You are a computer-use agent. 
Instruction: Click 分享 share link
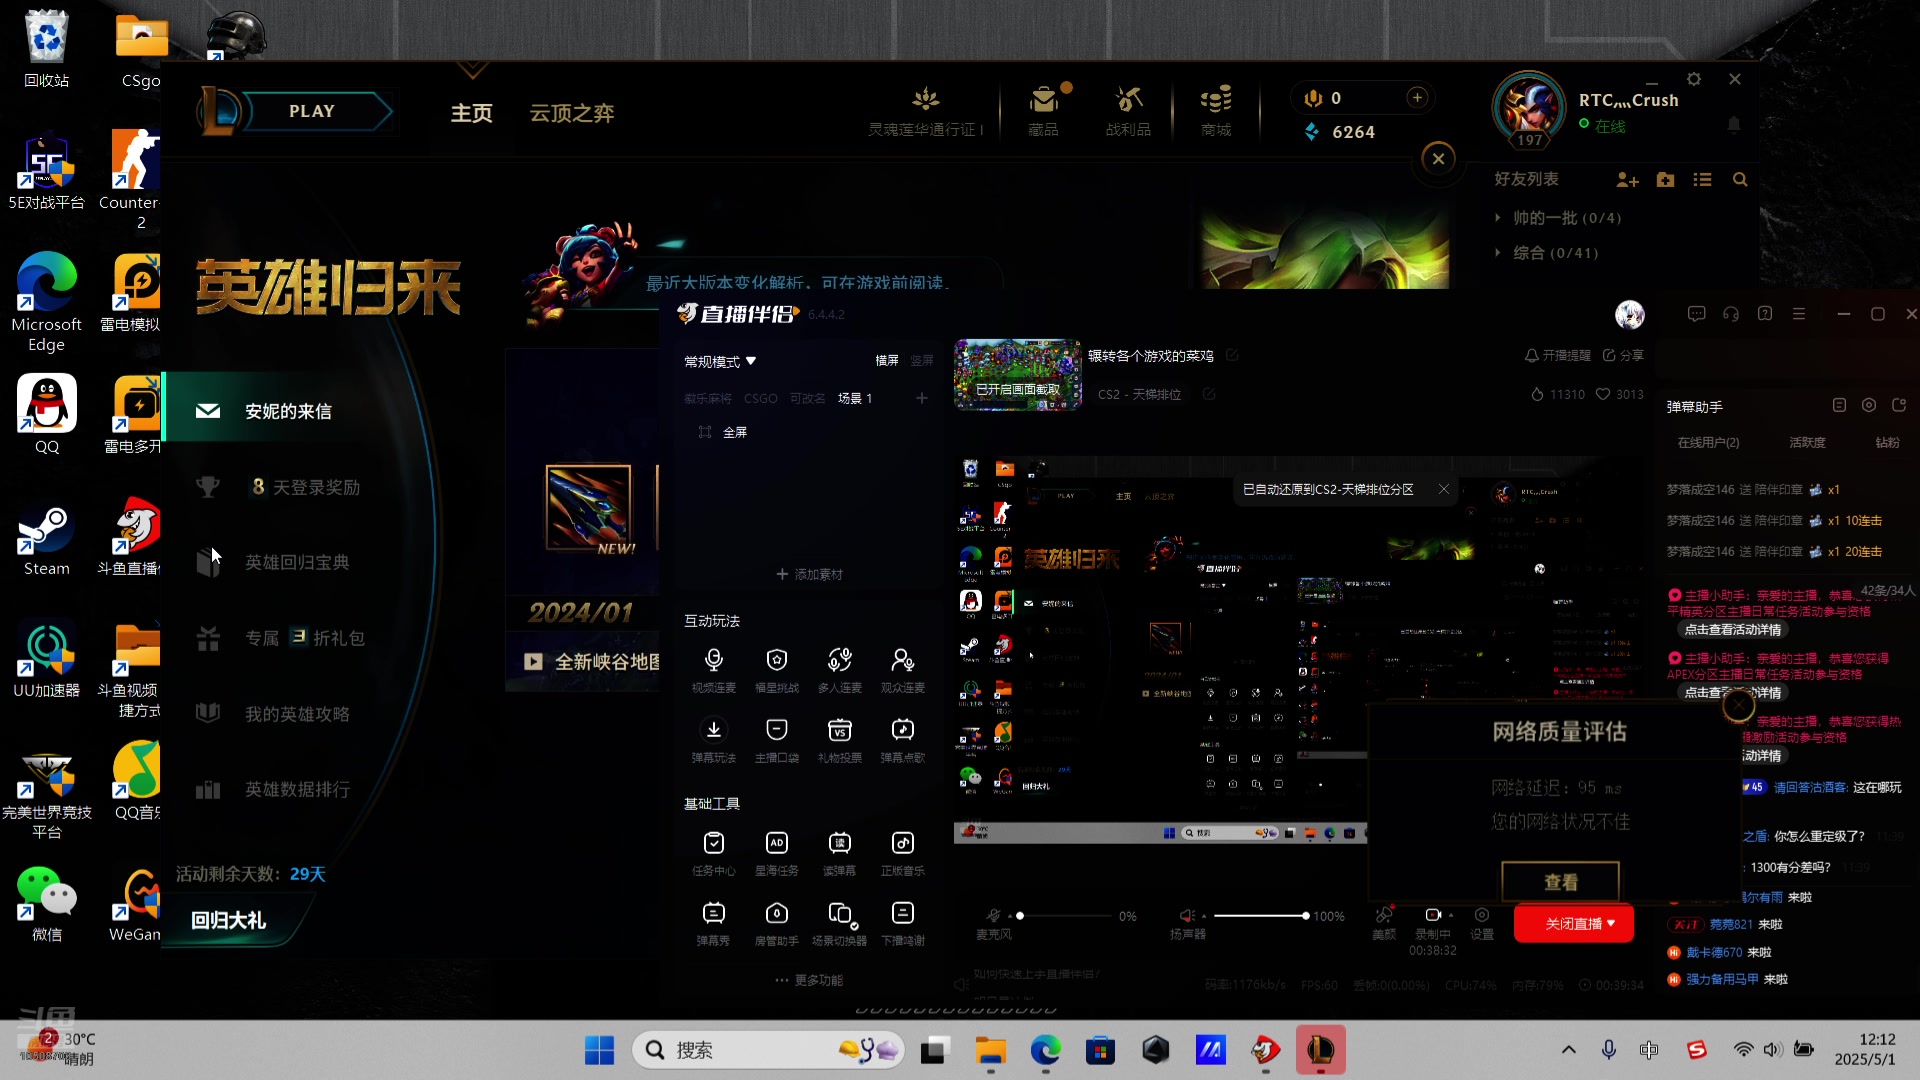click(1623, 356)
